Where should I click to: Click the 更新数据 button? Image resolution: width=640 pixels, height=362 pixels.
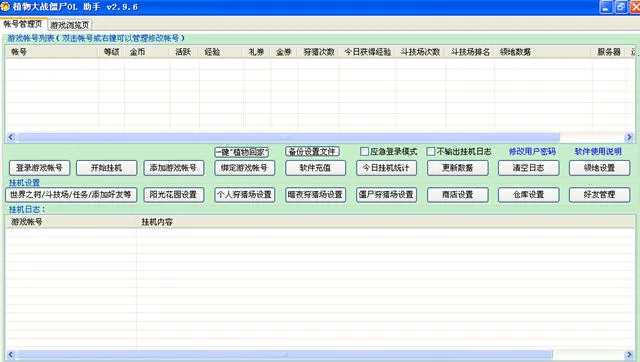[458, 168]
